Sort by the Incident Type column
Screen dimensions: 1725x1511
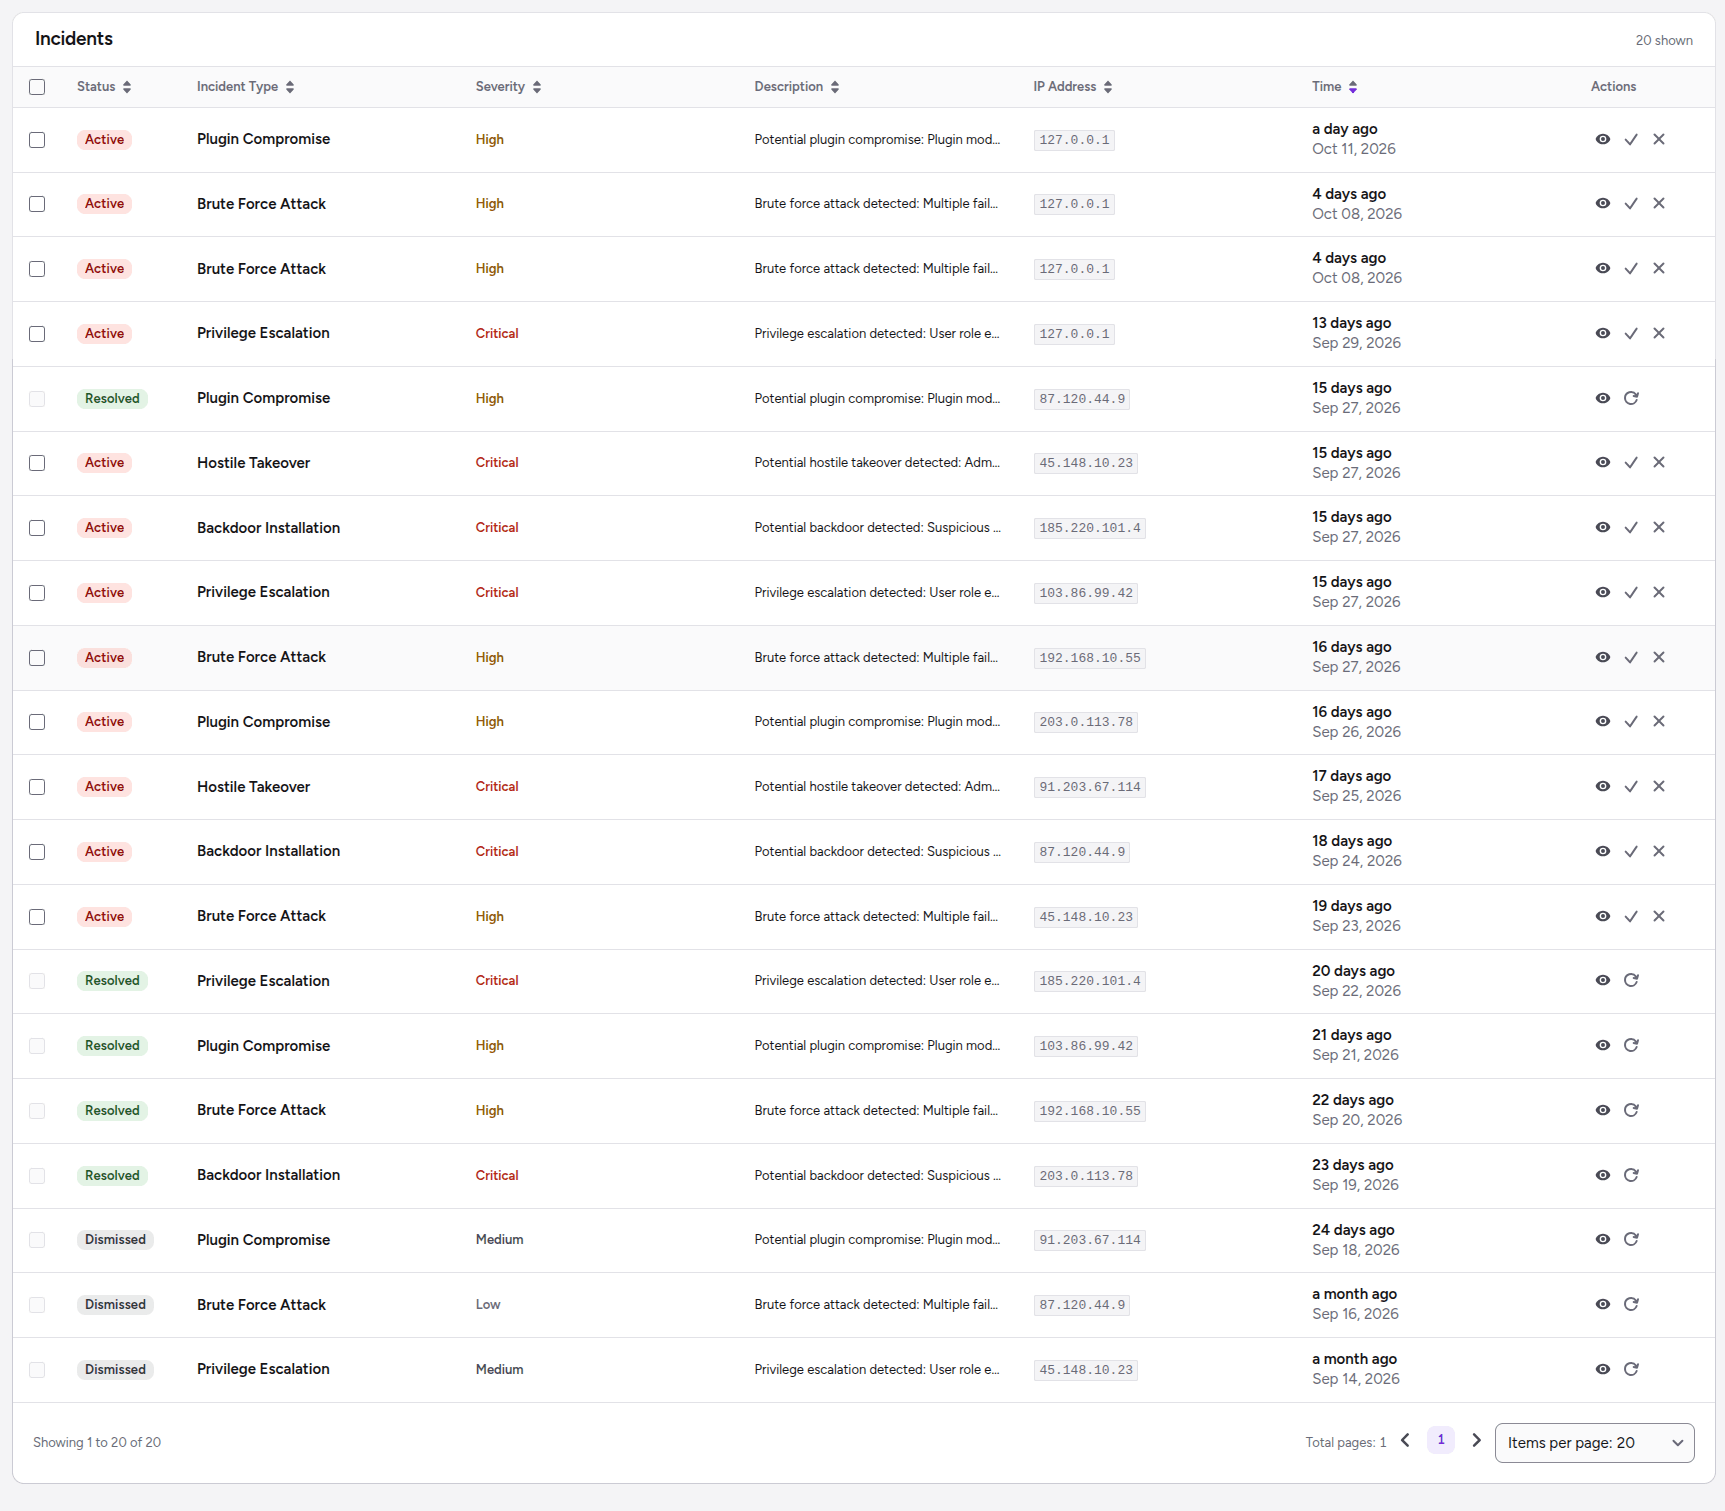pos(245,87)
